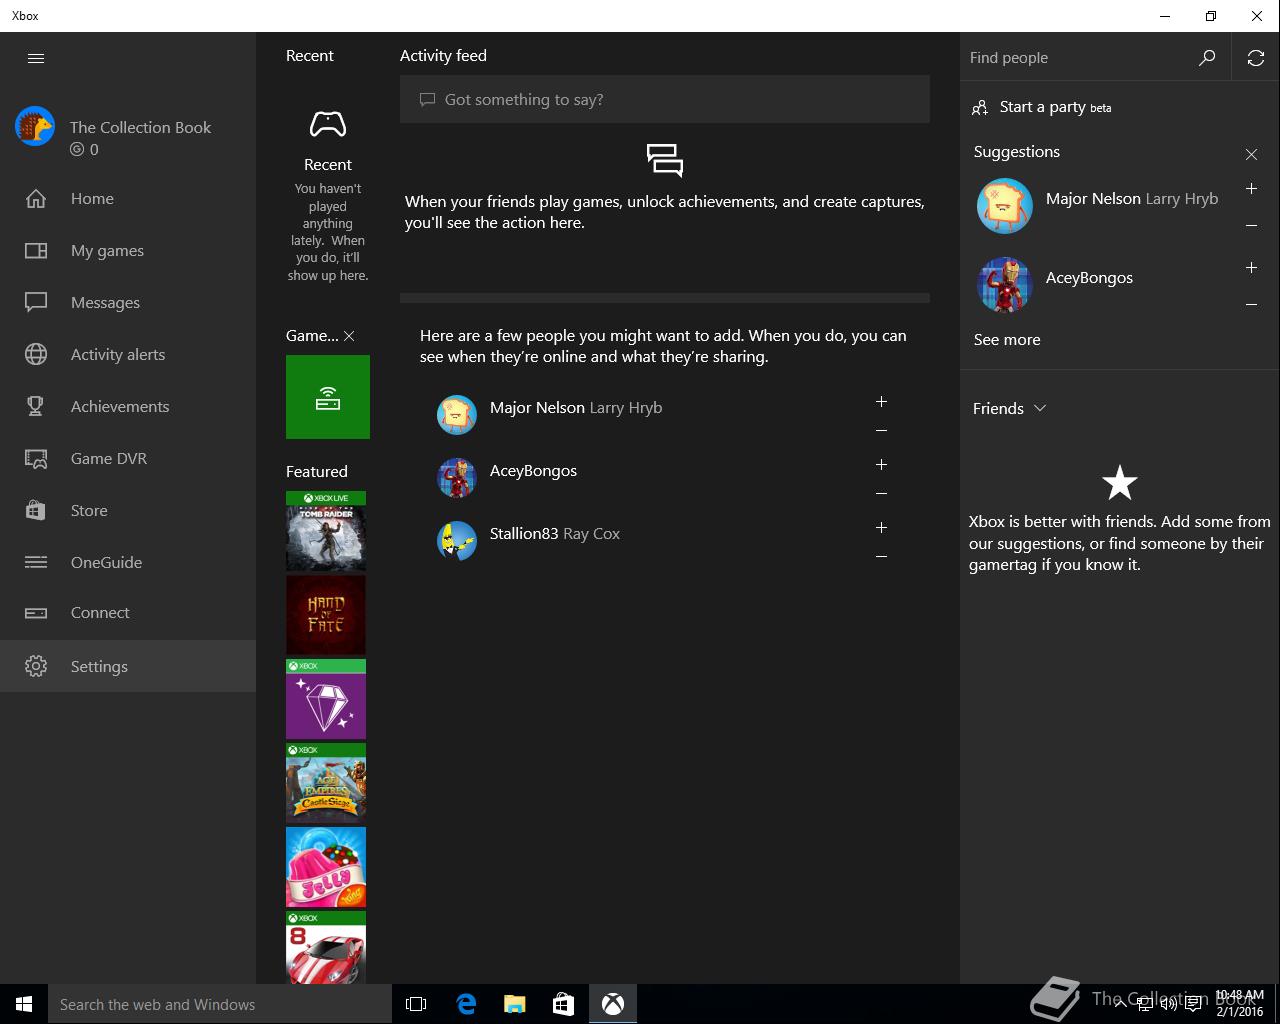This screenshot has width=1280, height=1024.
Task: Open Tomb Raider featured game
Action: pyautogui.click(x=326, y=531)
